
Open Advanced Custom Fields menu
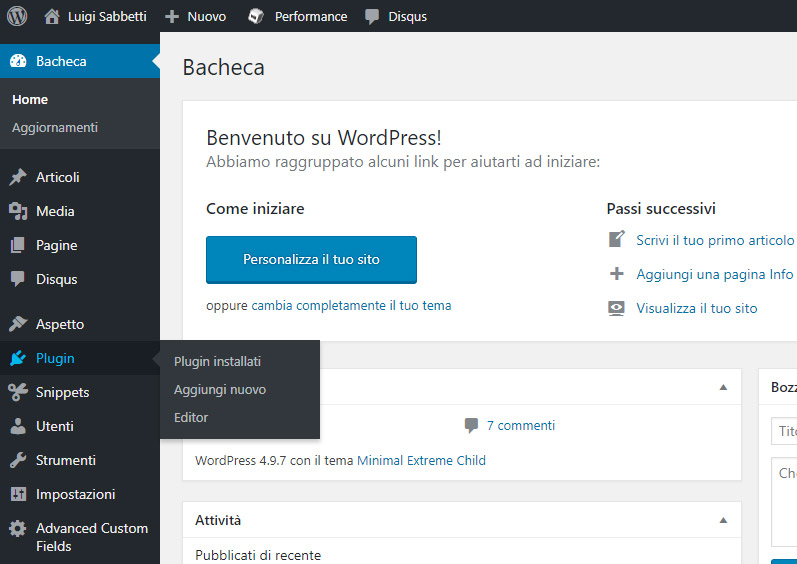[92, 537]
